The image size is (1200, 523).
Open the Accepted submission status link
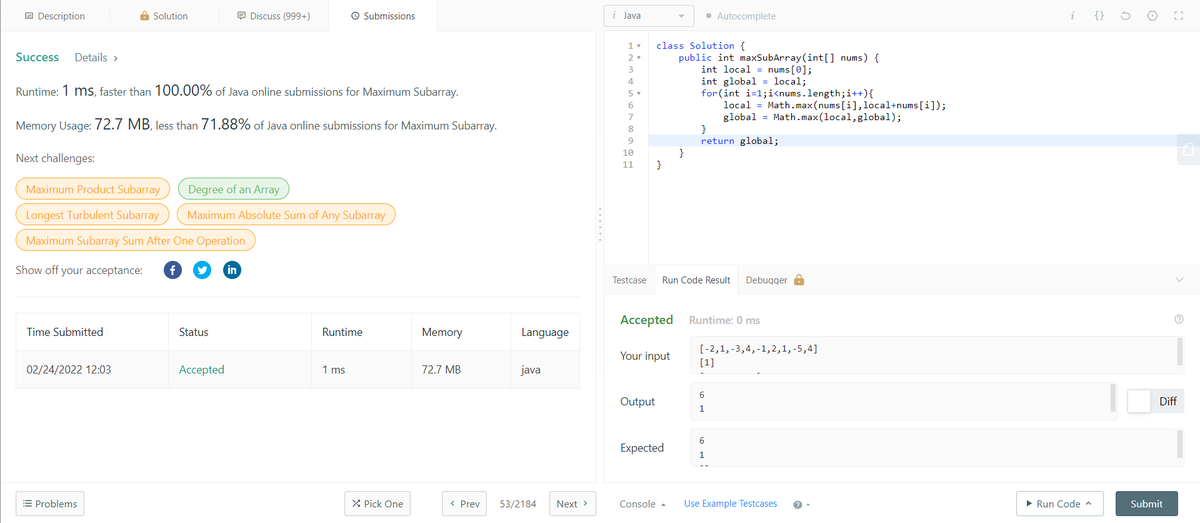[x=201, y=369]
